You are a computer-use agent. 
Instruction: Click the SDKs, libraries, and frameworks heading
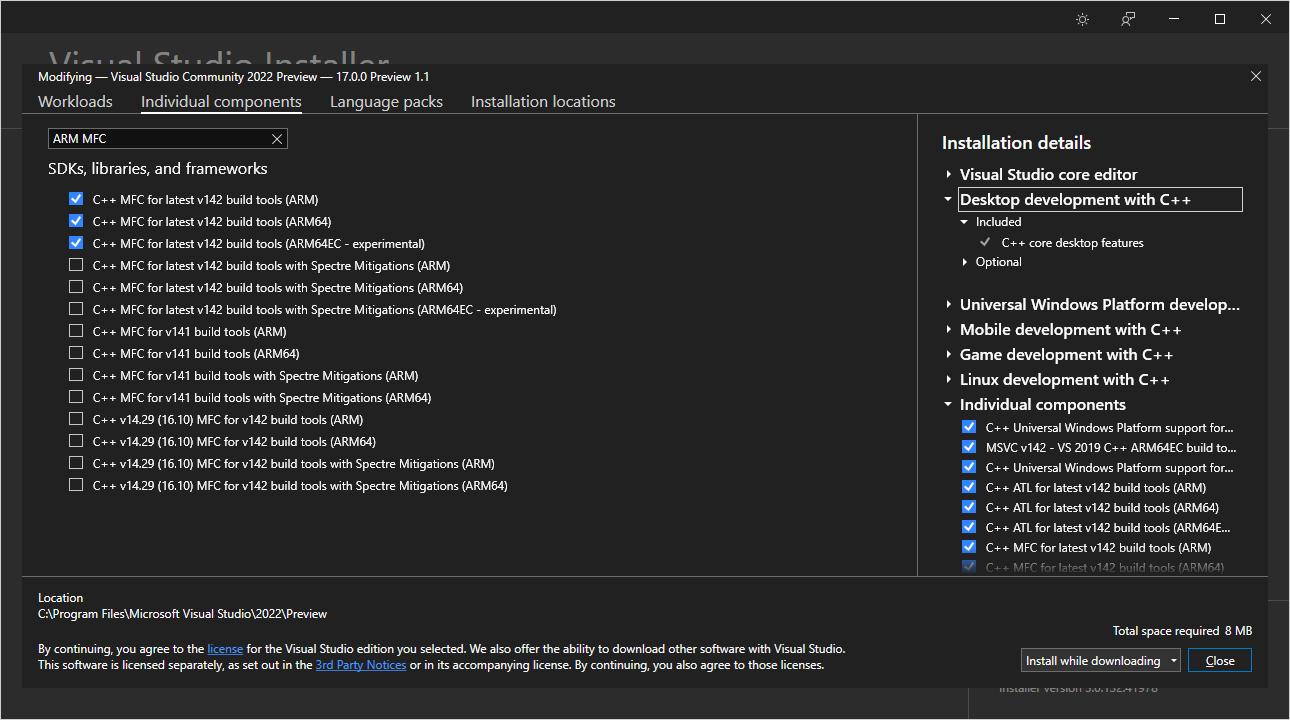click(158, 169)
